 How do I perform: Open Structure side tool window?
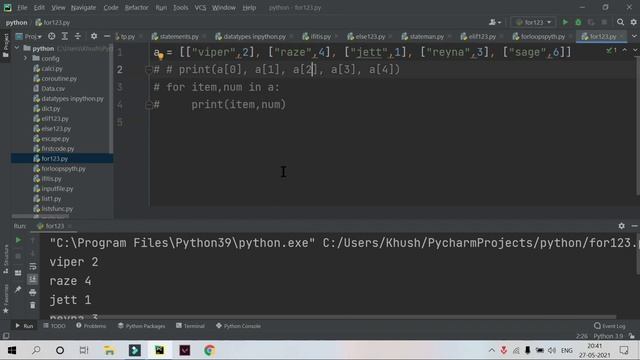(6, 259)
